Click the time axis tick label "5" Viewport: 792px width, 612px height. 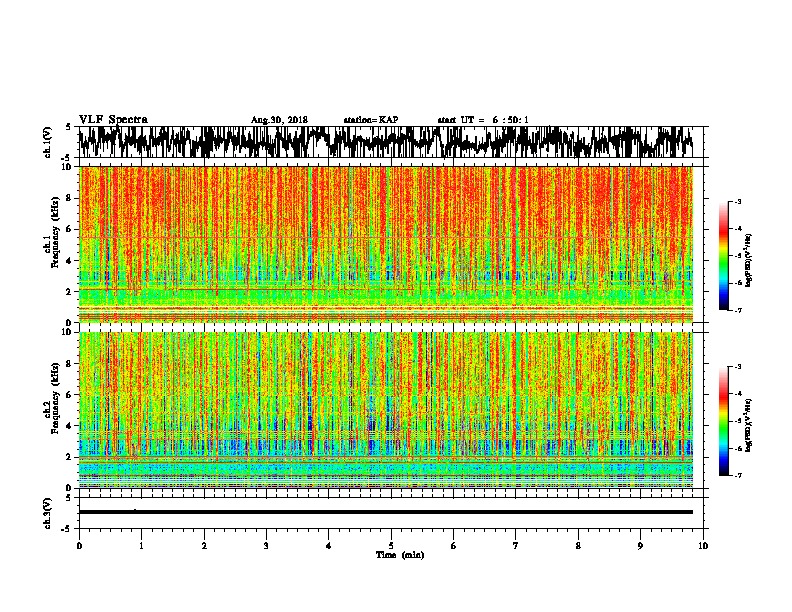(x=391, y=546)
